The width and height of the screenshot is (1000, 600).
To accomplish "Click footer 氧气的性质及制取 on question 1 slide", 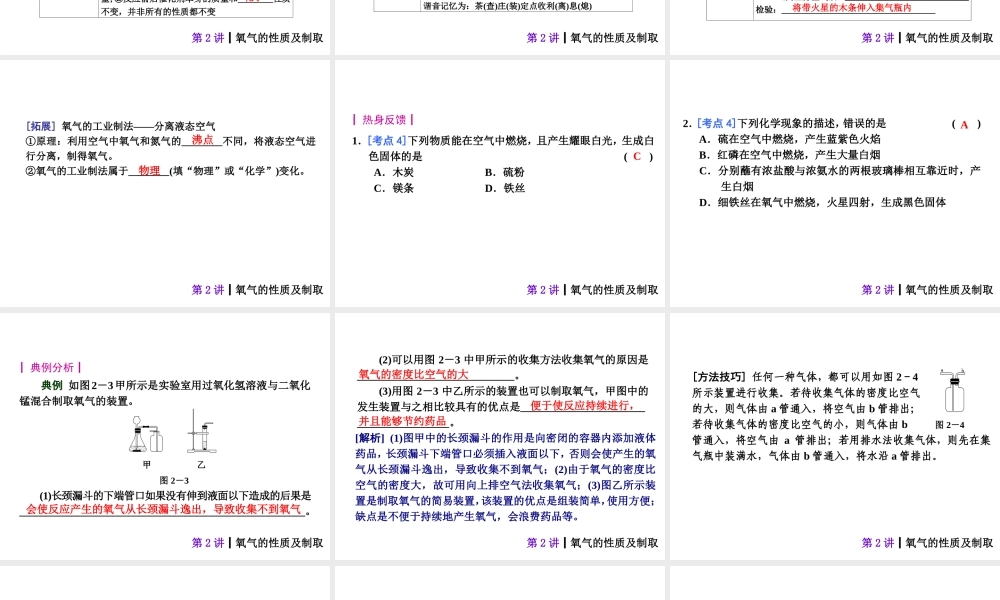I will (x=614, y=289).
